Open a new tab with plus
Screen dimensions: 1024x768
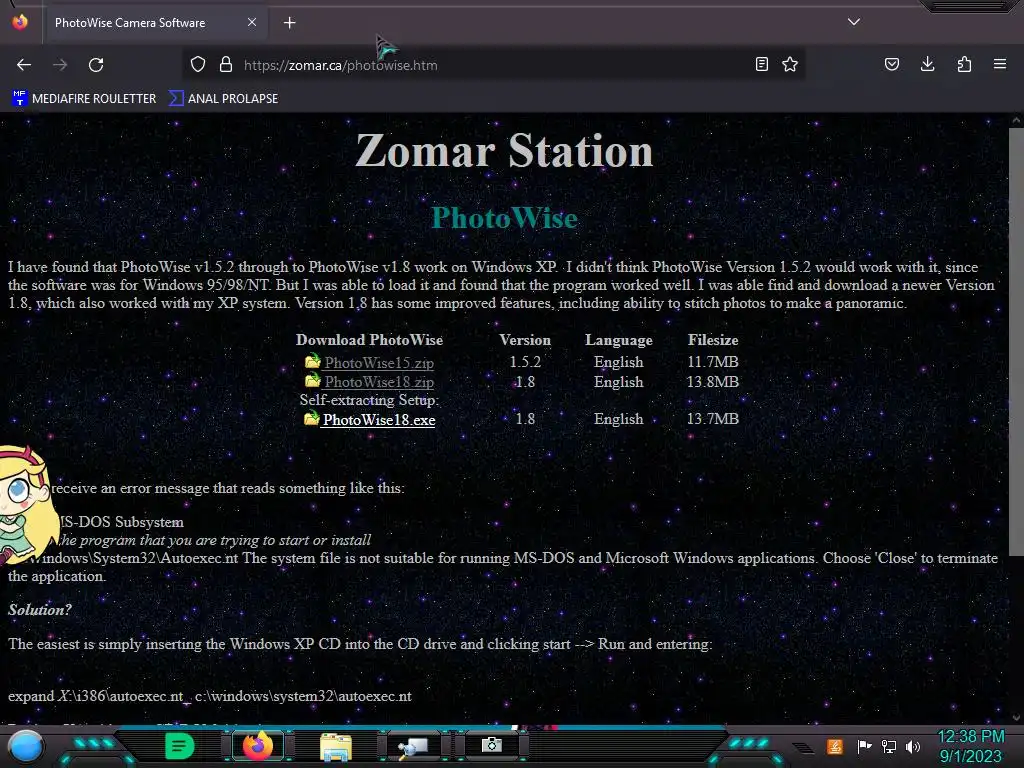tap(289, 23)
